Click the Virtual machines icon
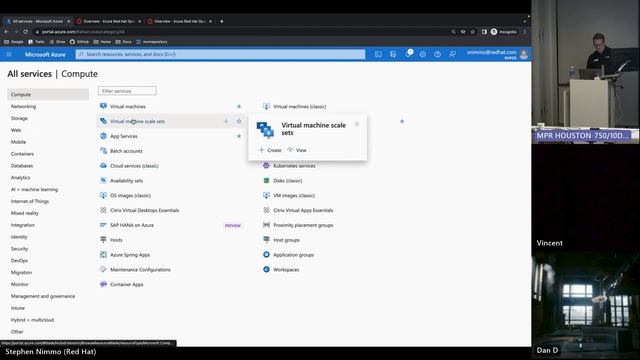Screen dimensions: 640x360 pos(103,106)
